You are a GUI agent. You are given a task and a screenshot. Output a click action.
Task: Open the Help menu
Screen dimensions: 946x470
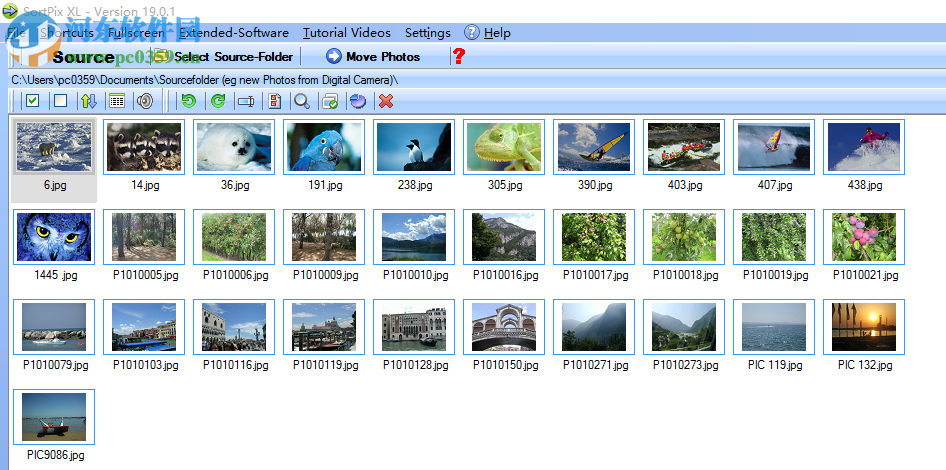coord(497,33)
